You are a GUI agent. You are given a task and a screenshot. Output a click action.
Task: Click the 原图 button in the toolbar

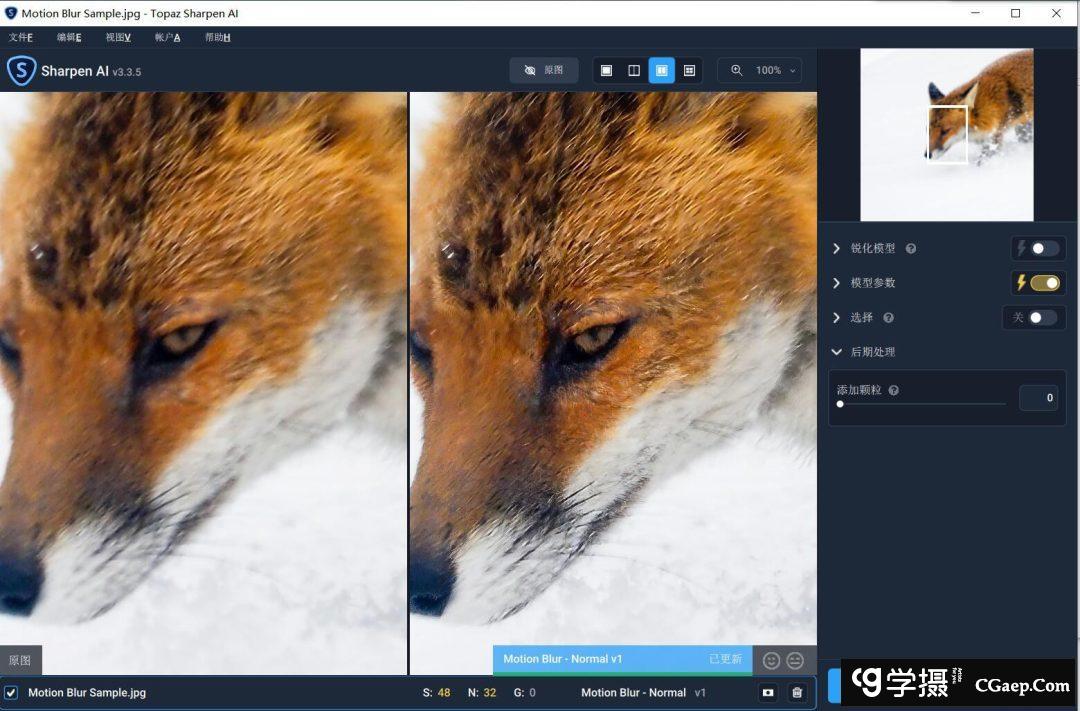(x=544, y=71)
